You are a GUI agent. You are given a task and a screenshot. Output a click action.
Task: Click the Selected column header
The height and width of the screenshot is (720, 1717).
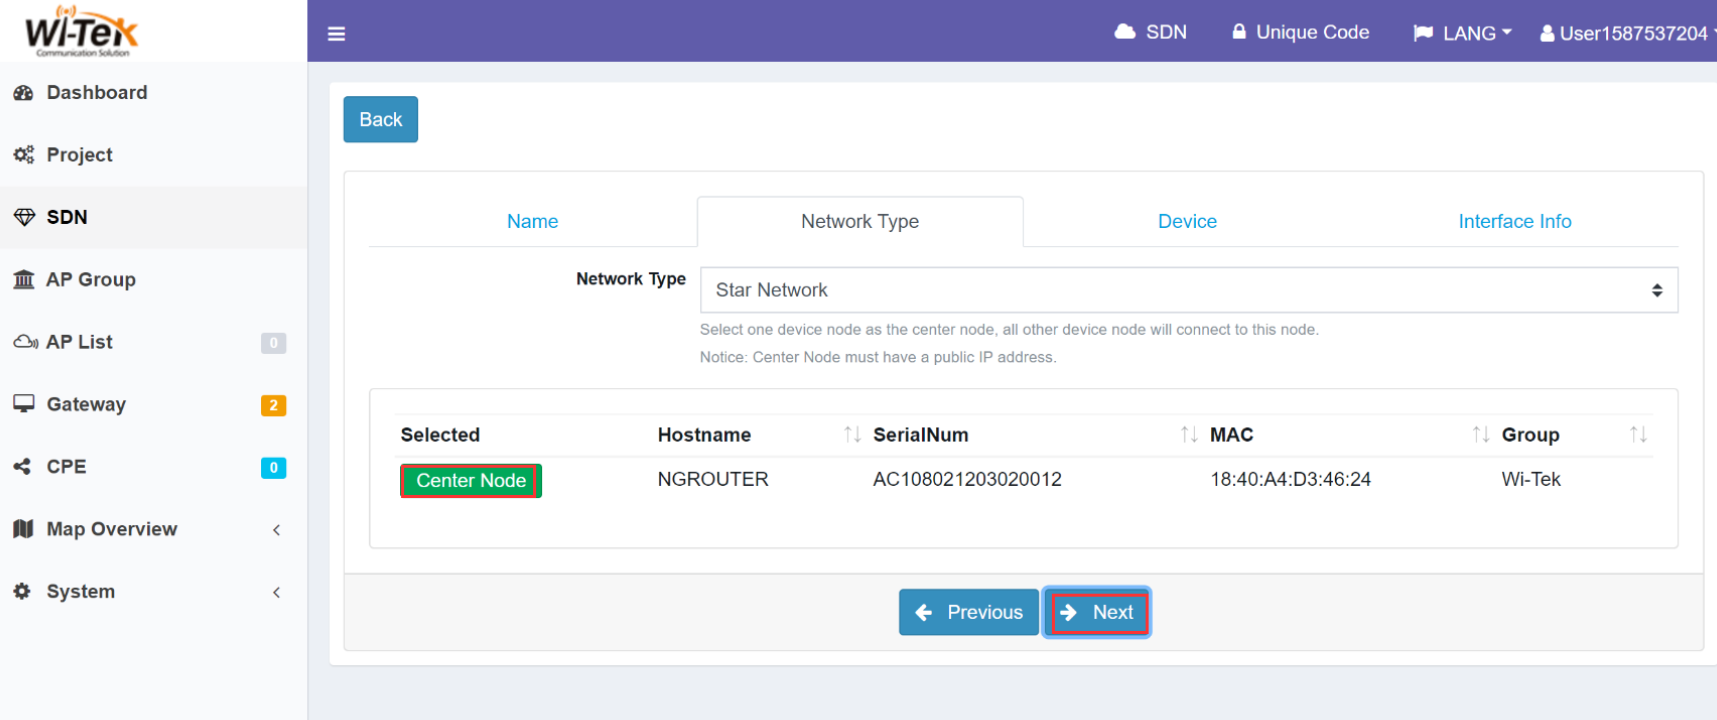click(440, 435)
